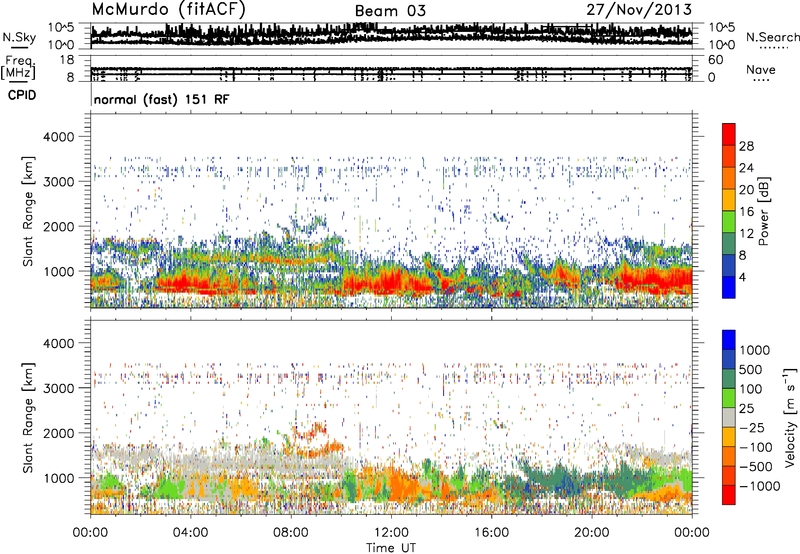
Task: Click the "Beam 03" header label
Action: click(x=390, y=11)
